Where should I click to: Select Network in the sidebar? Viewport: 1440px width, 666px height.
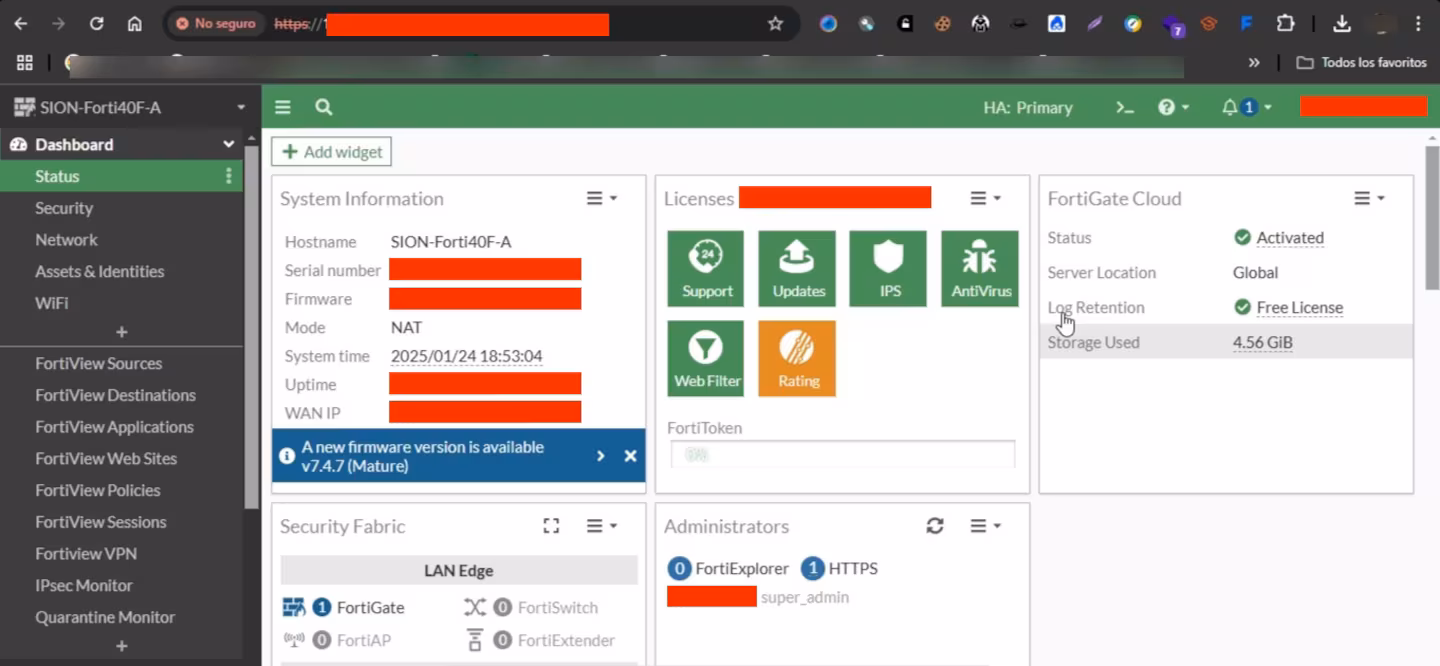click(66, 240)
